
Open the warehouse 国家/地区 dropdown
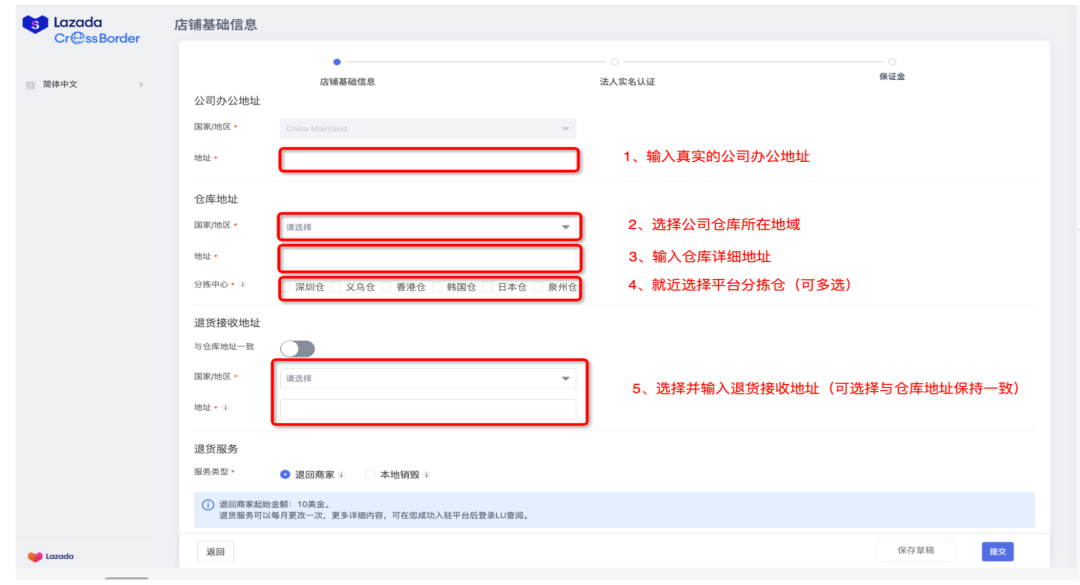[x=428, y=227]
